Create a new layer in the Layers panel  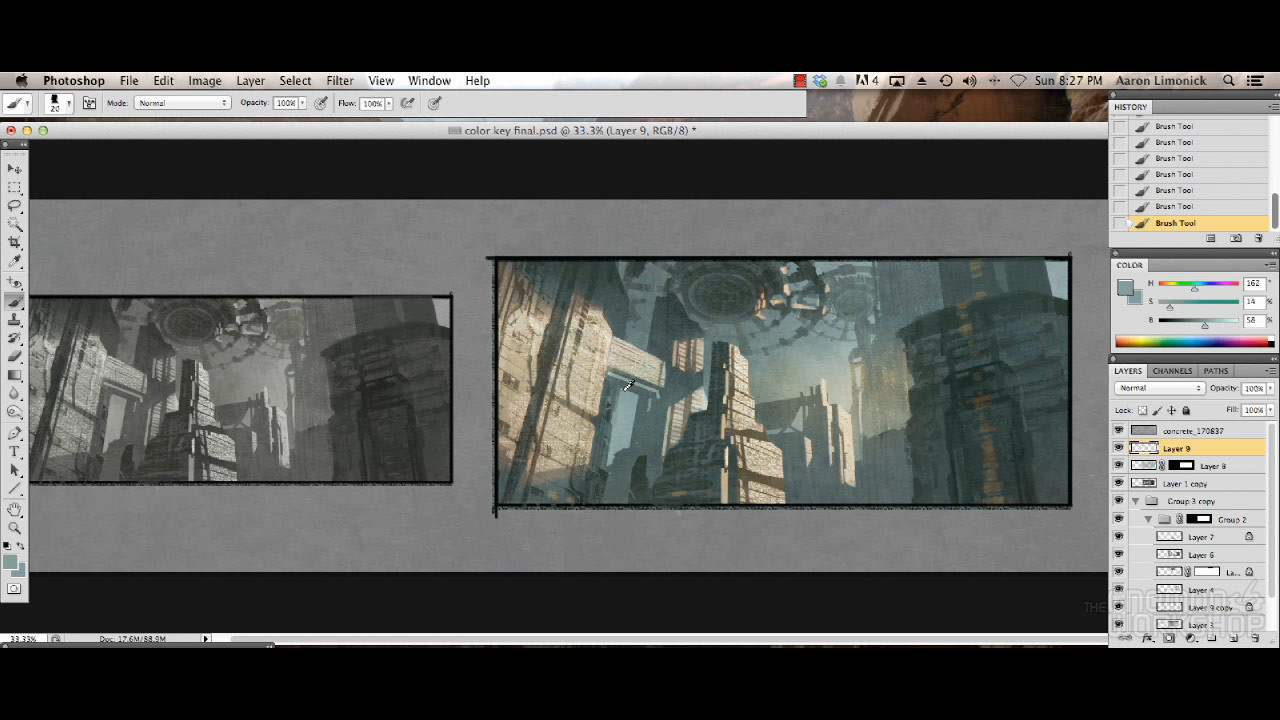pyautogui.click(x=1233, y=638)
